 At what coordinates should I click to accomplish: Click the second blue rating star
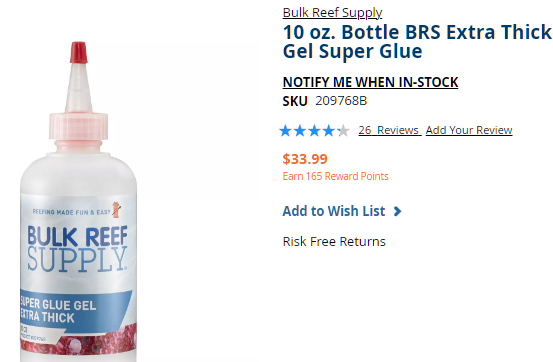coord(299,131)
